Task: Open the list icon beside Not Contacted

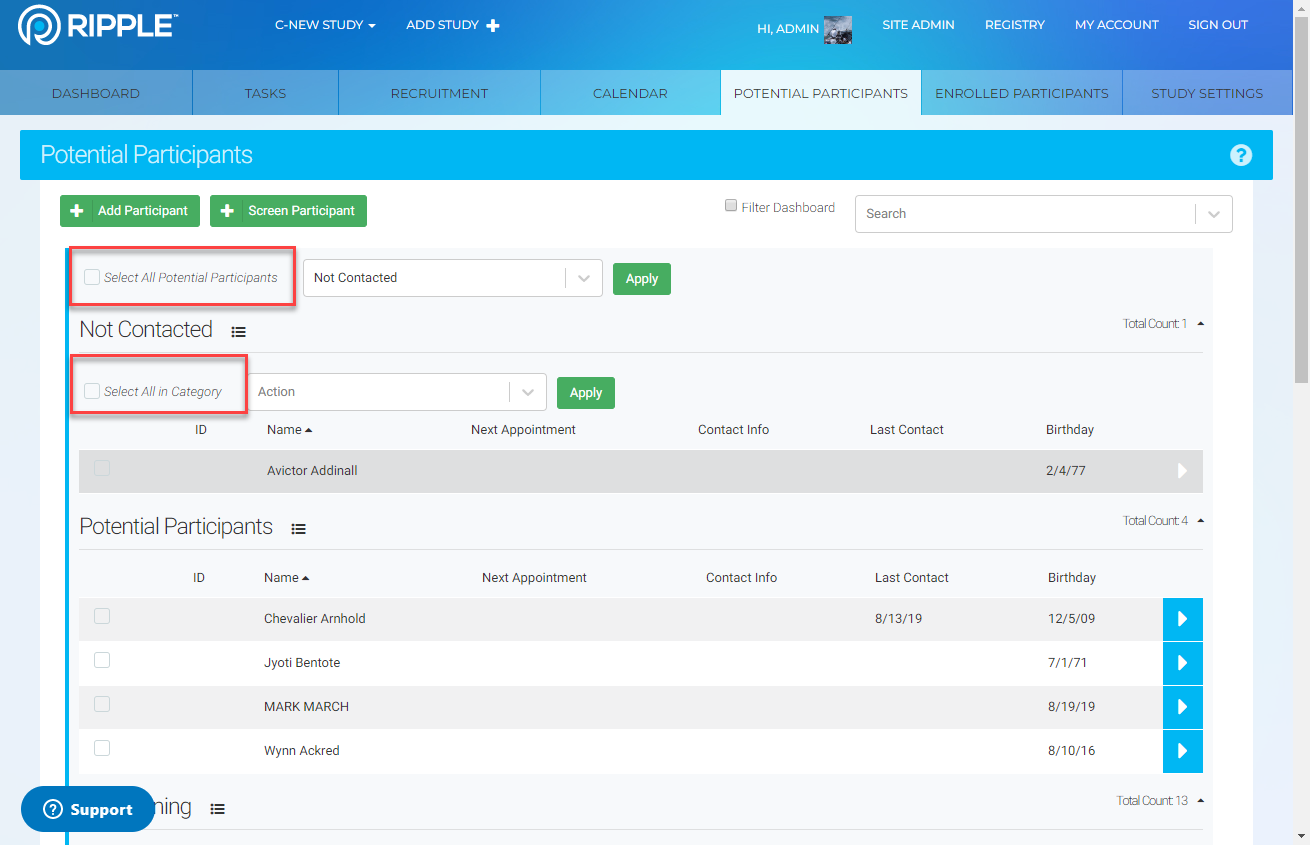Action: pyautogui.click(x=238, y=332)
